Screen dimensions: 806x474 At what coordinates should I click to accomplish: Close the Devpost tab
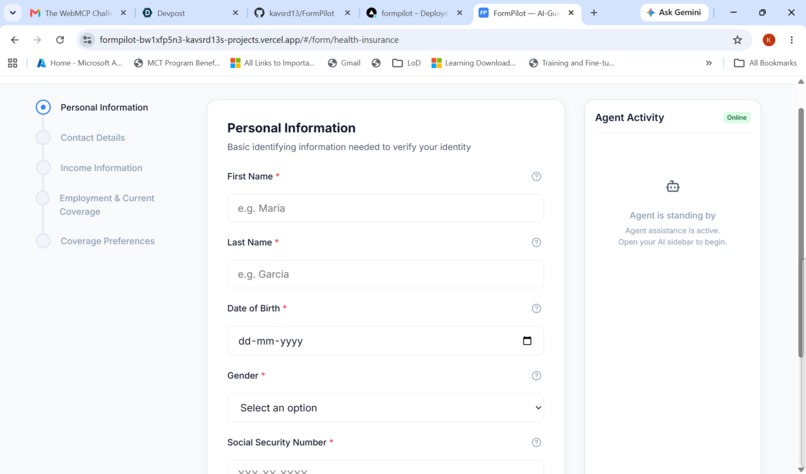point(235,13)
